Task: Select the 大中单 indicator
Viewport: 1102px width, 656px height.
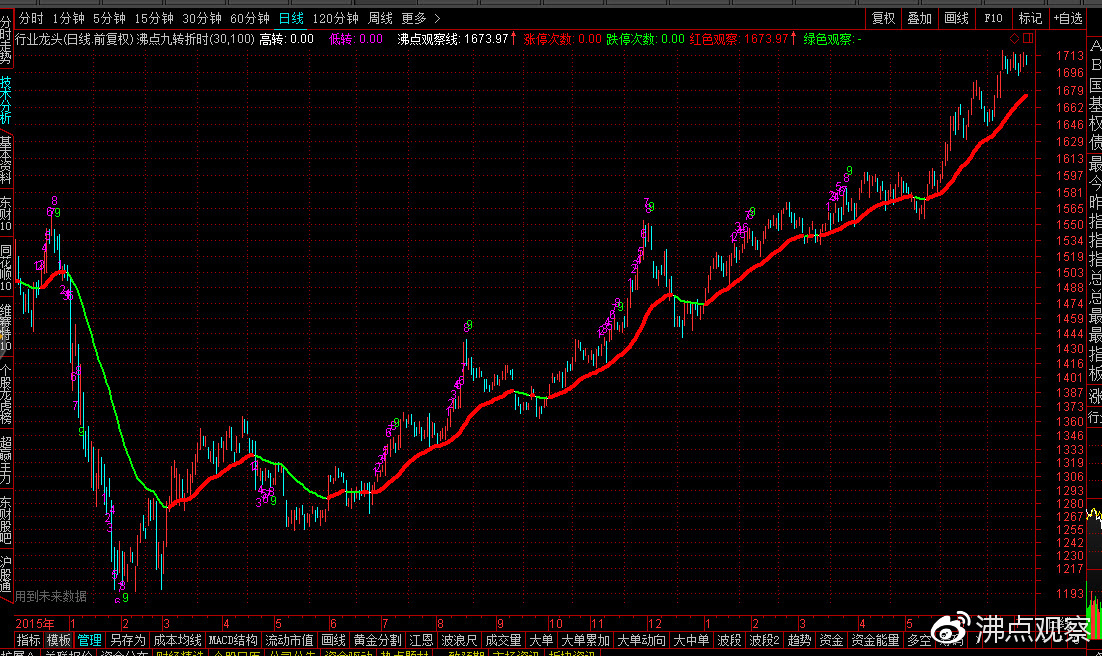Action: click(x=691, y=641)
